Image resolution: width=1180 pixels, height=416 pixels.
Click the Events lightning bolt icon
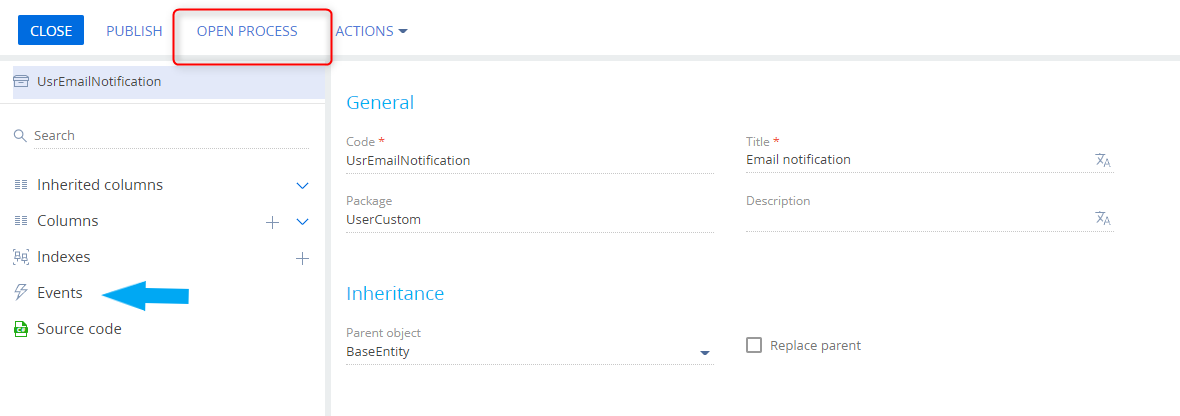(20, 293)
